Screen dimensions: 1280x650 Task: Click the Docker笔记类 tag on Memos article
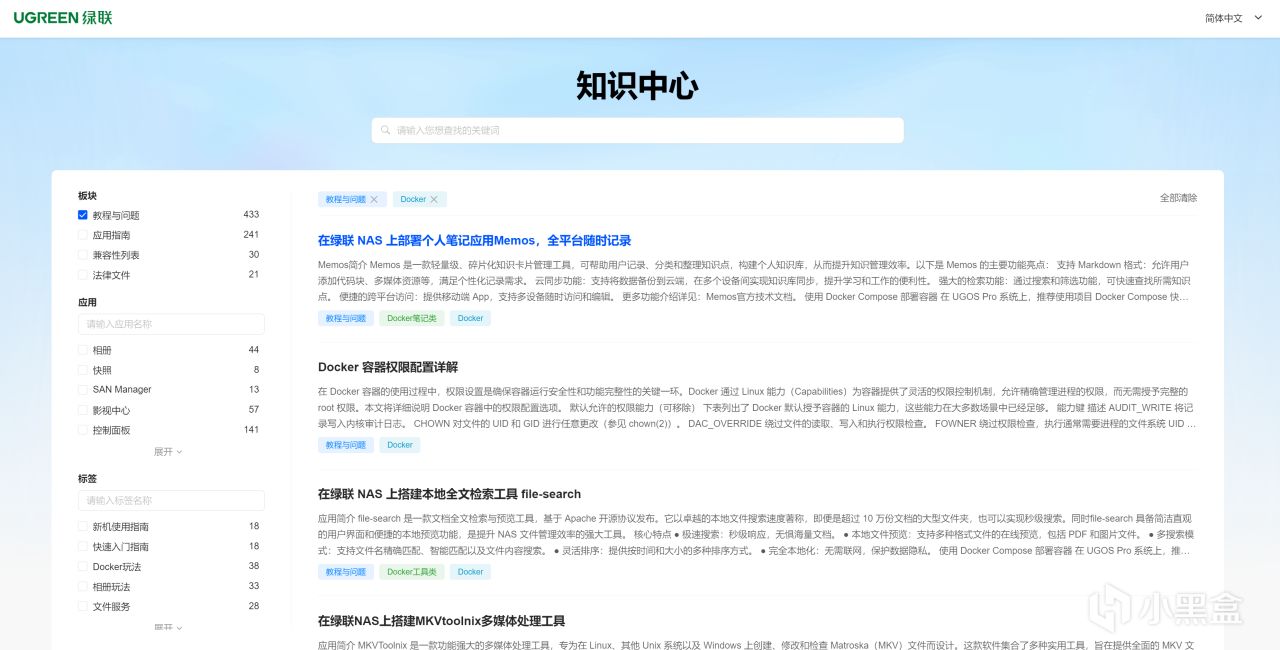point(412,318)
